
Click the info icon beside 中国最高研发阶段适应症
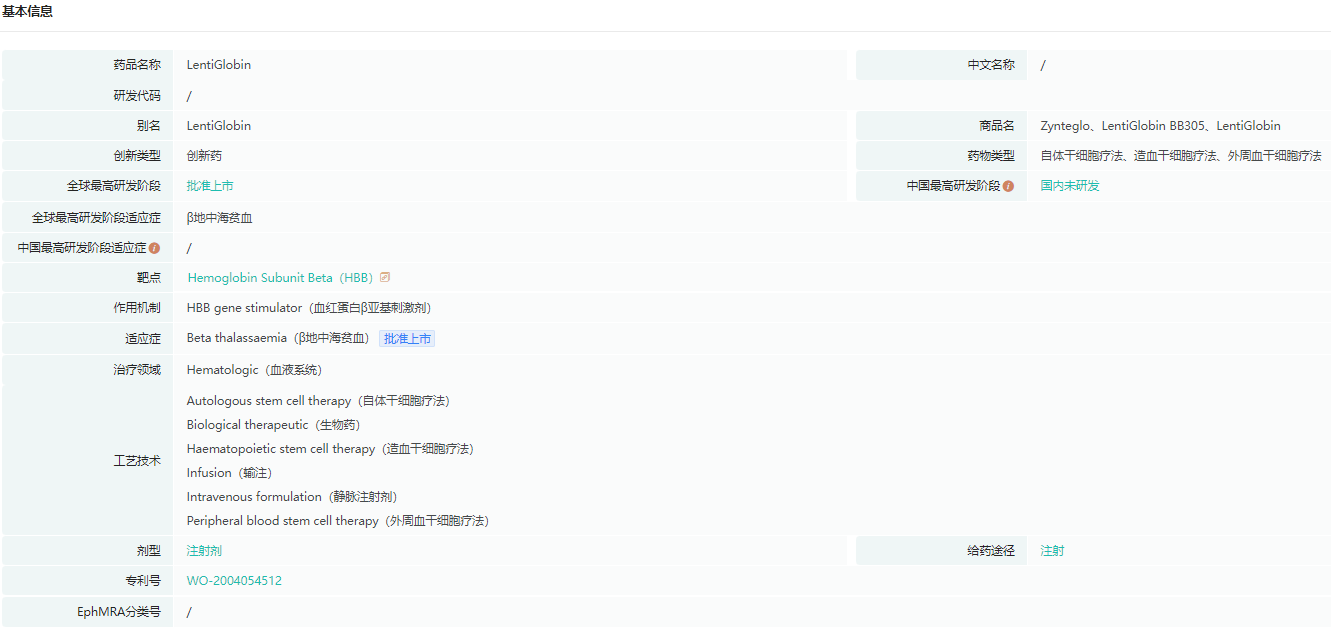tap(154, 248)
